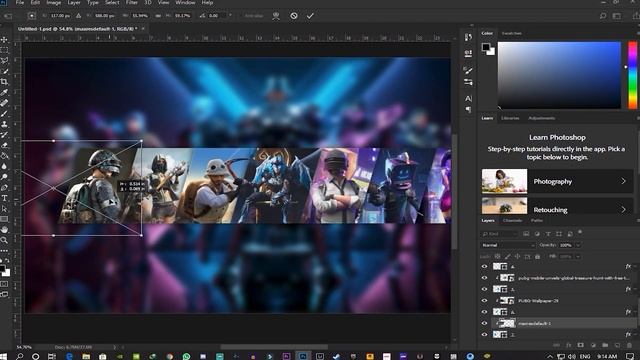Viewport: 640px width, 360px height.
Task: Open the Fill slider dropdown arrow
Action: click(578, 256)
